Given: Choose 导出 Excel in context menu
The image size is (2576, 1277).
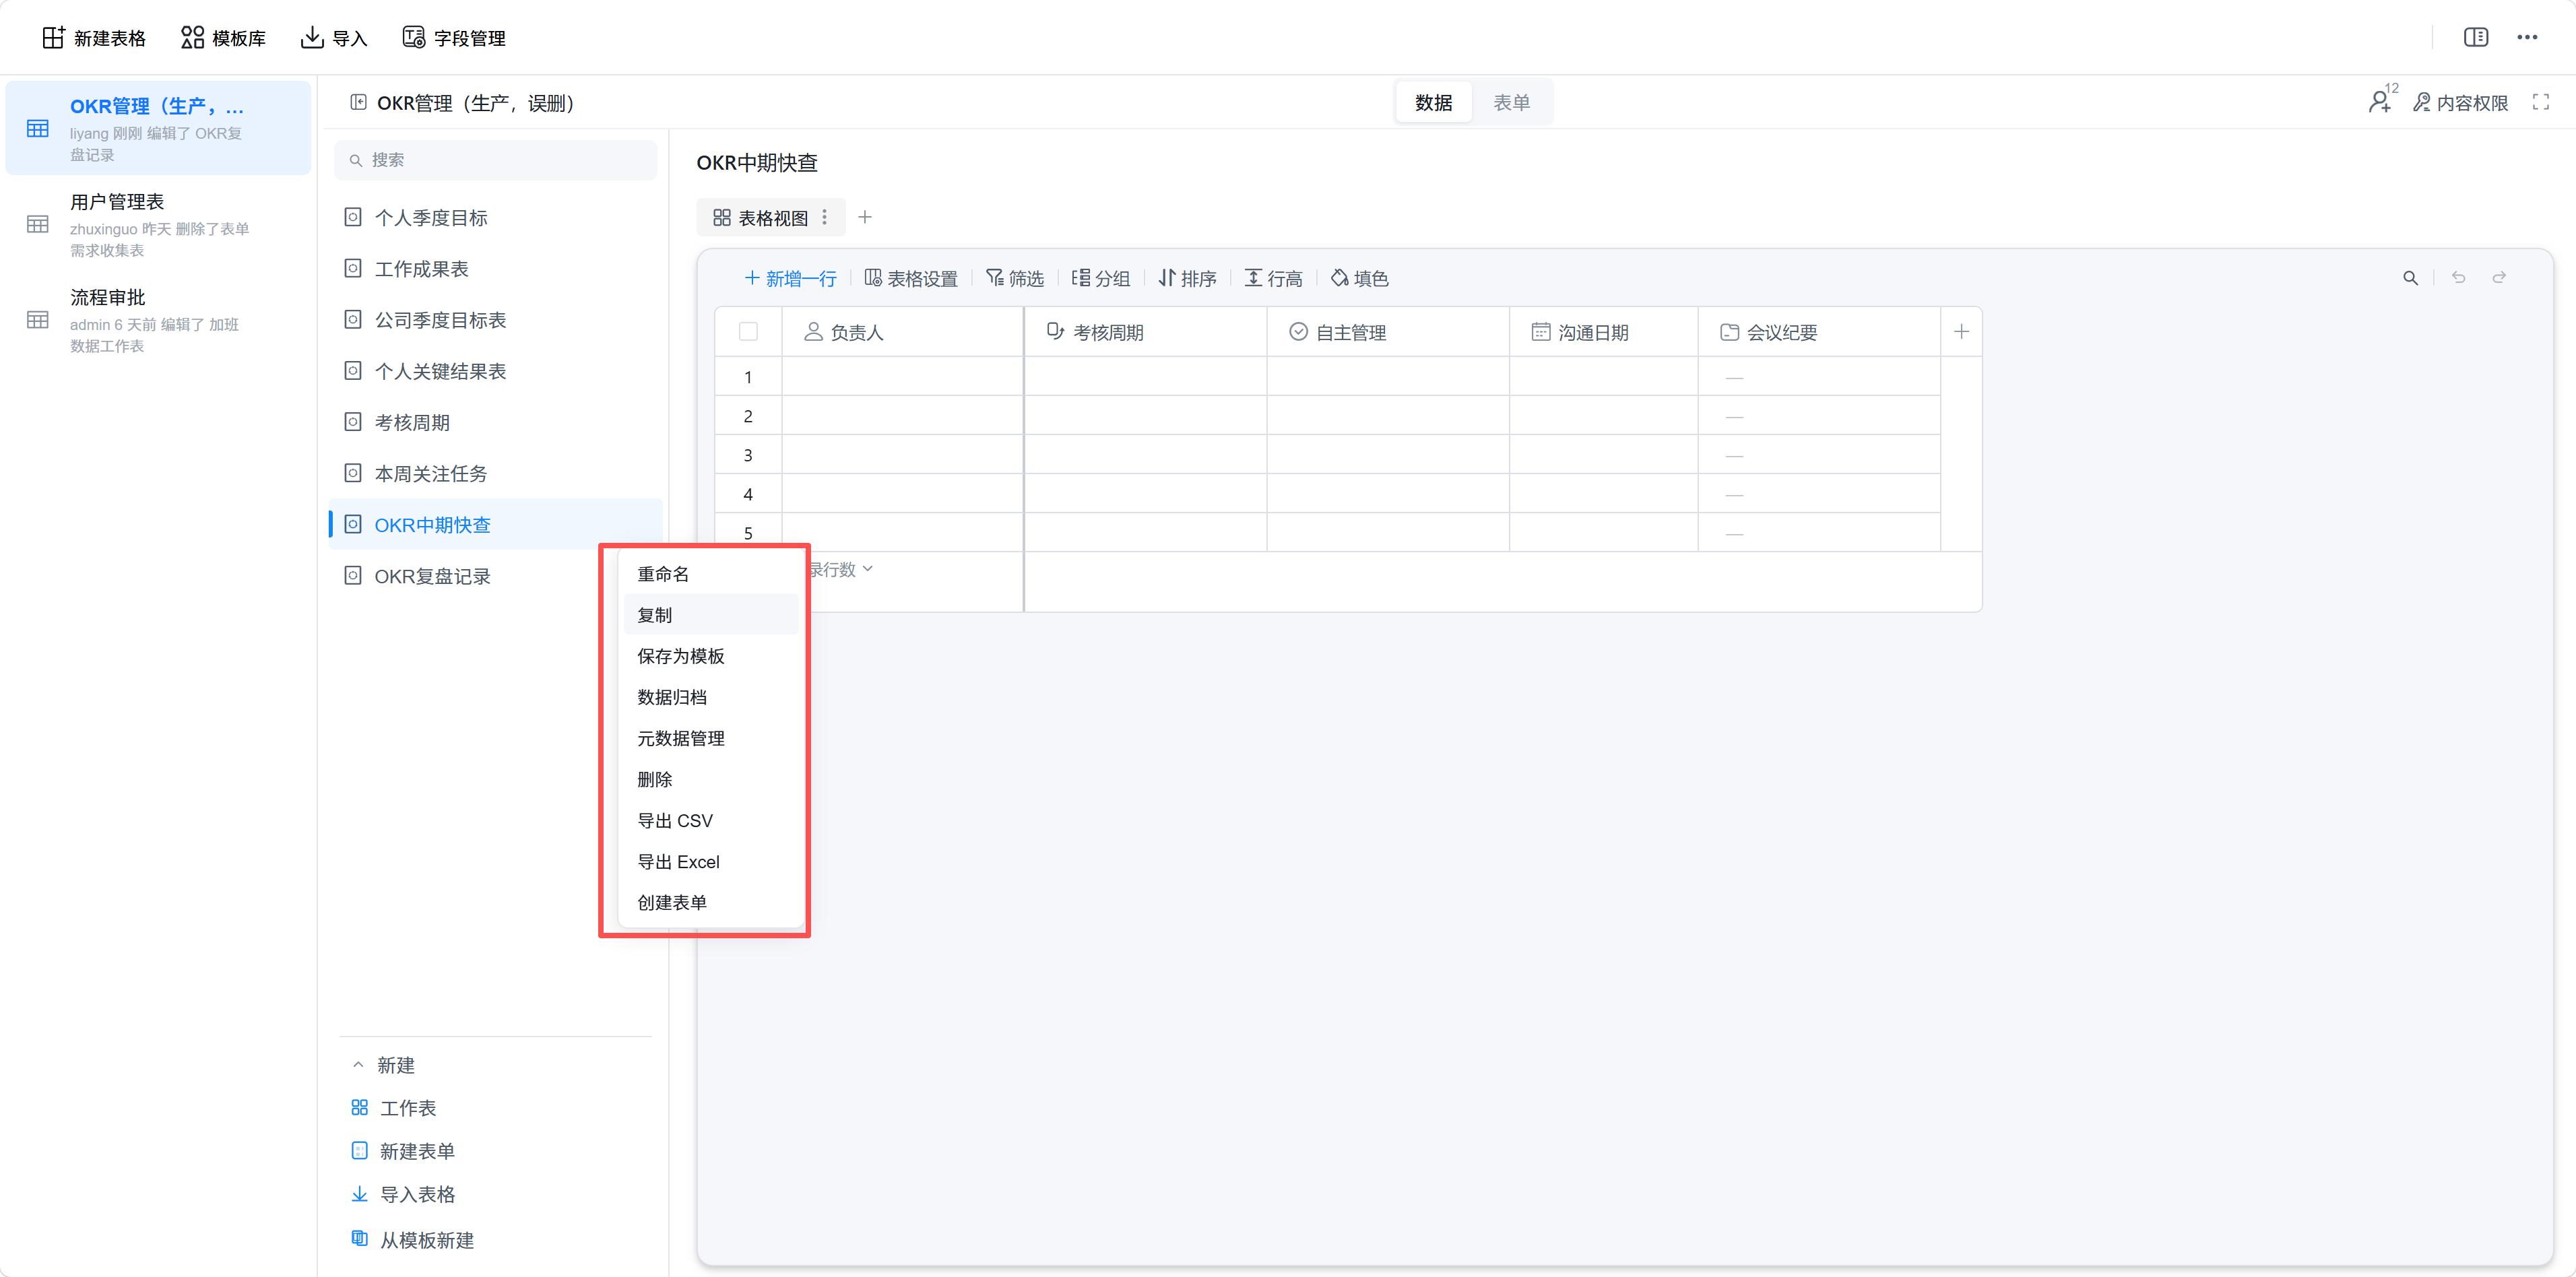Looking at the screenshot, I should click(711, 861).
